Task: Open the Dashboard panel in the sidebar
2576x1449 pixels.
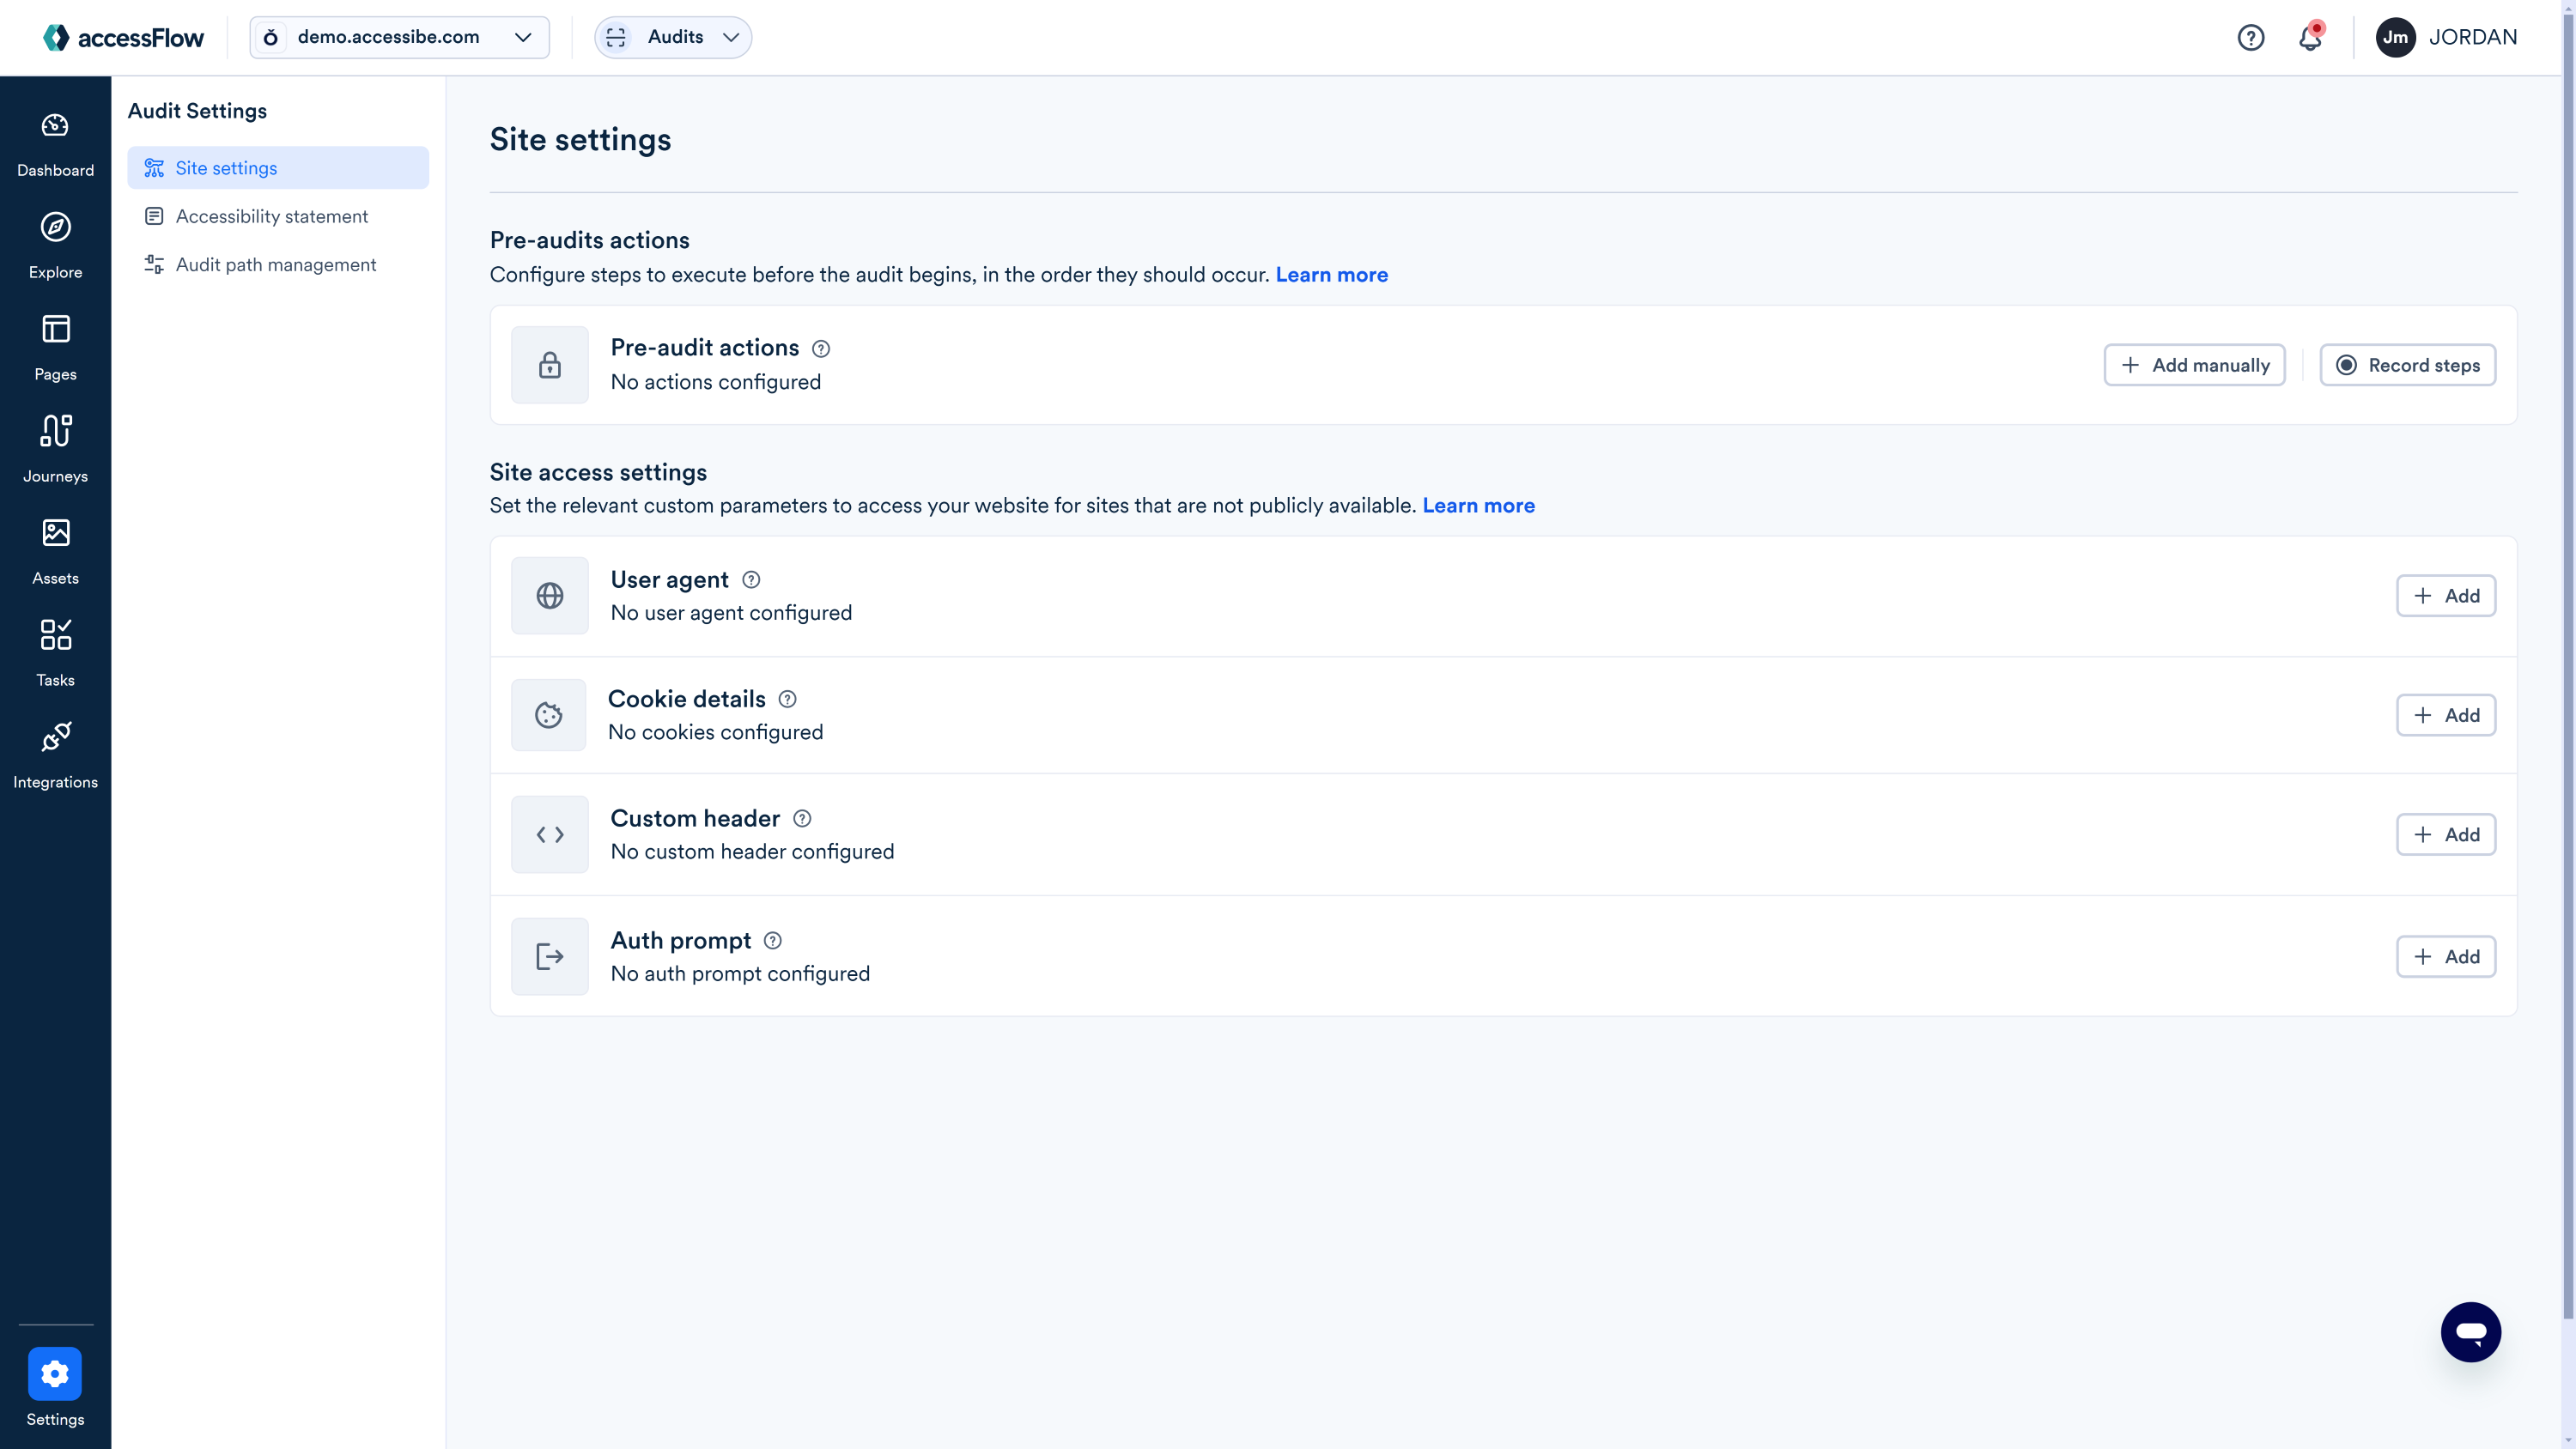Action: click(x=55, y=142)
